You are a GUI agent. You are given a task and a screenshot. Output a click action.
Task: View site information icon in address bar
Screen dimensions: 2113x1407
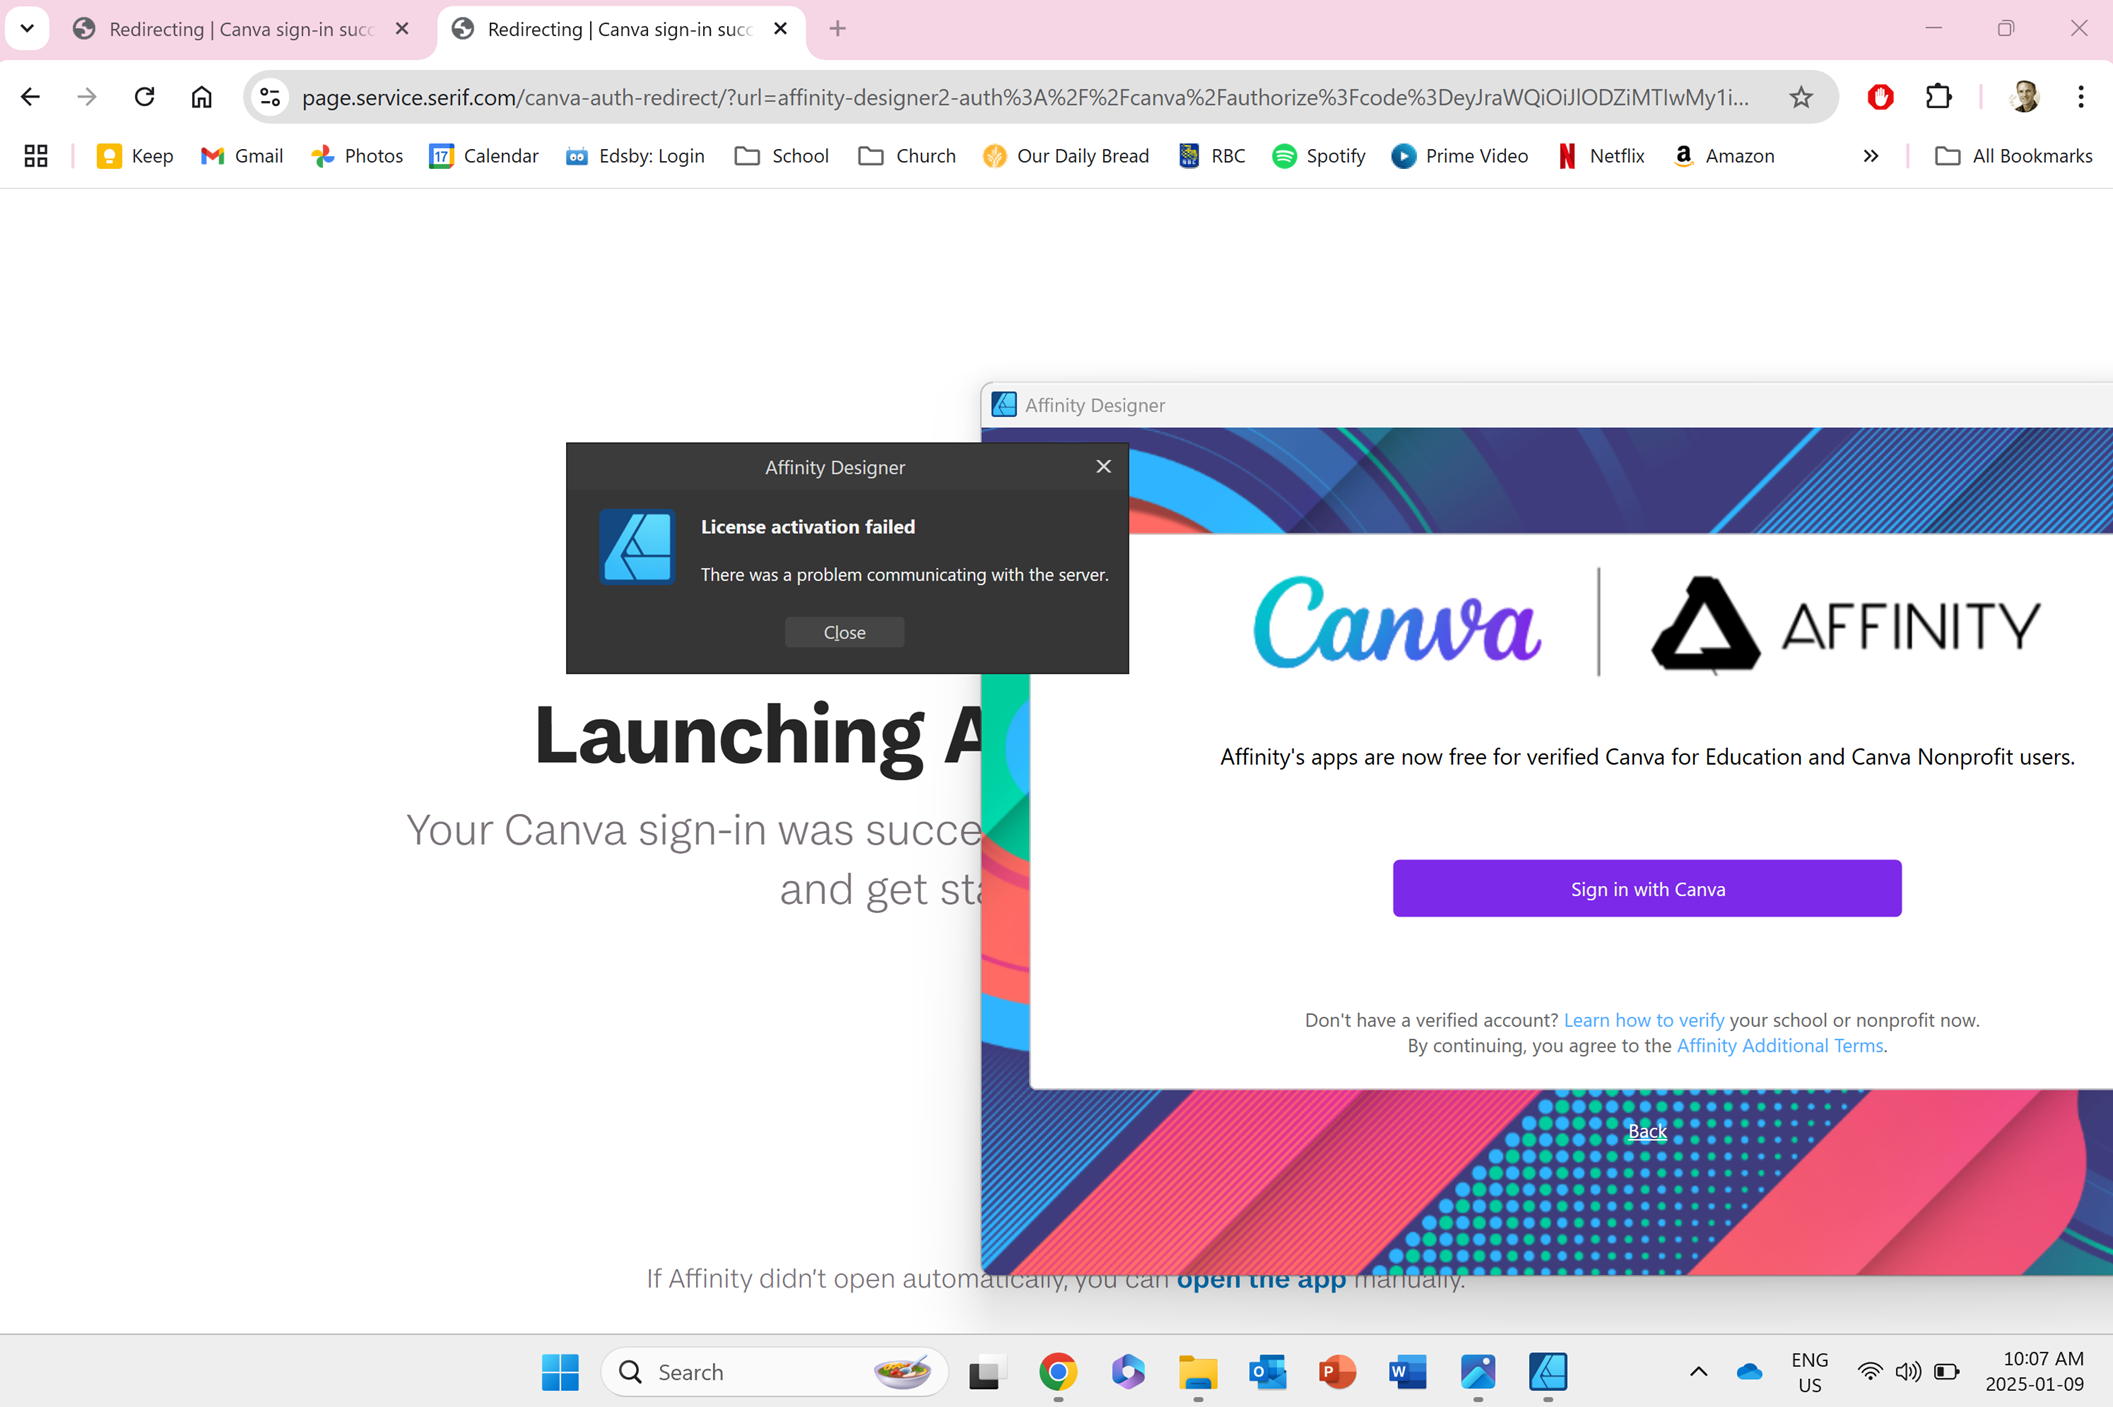click(x=270, y=97)
